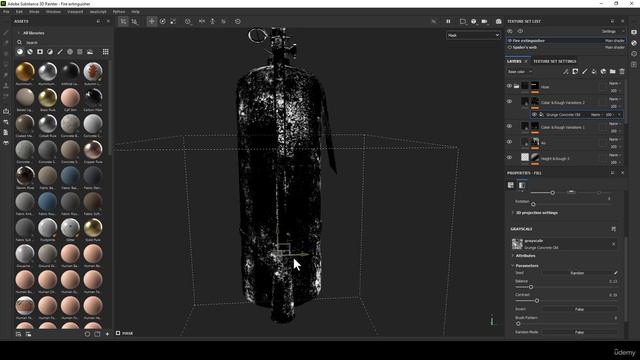Screen dimensions: 640x360
Task: Select the active Translate transform tool
Action: [x=151, y=21]
